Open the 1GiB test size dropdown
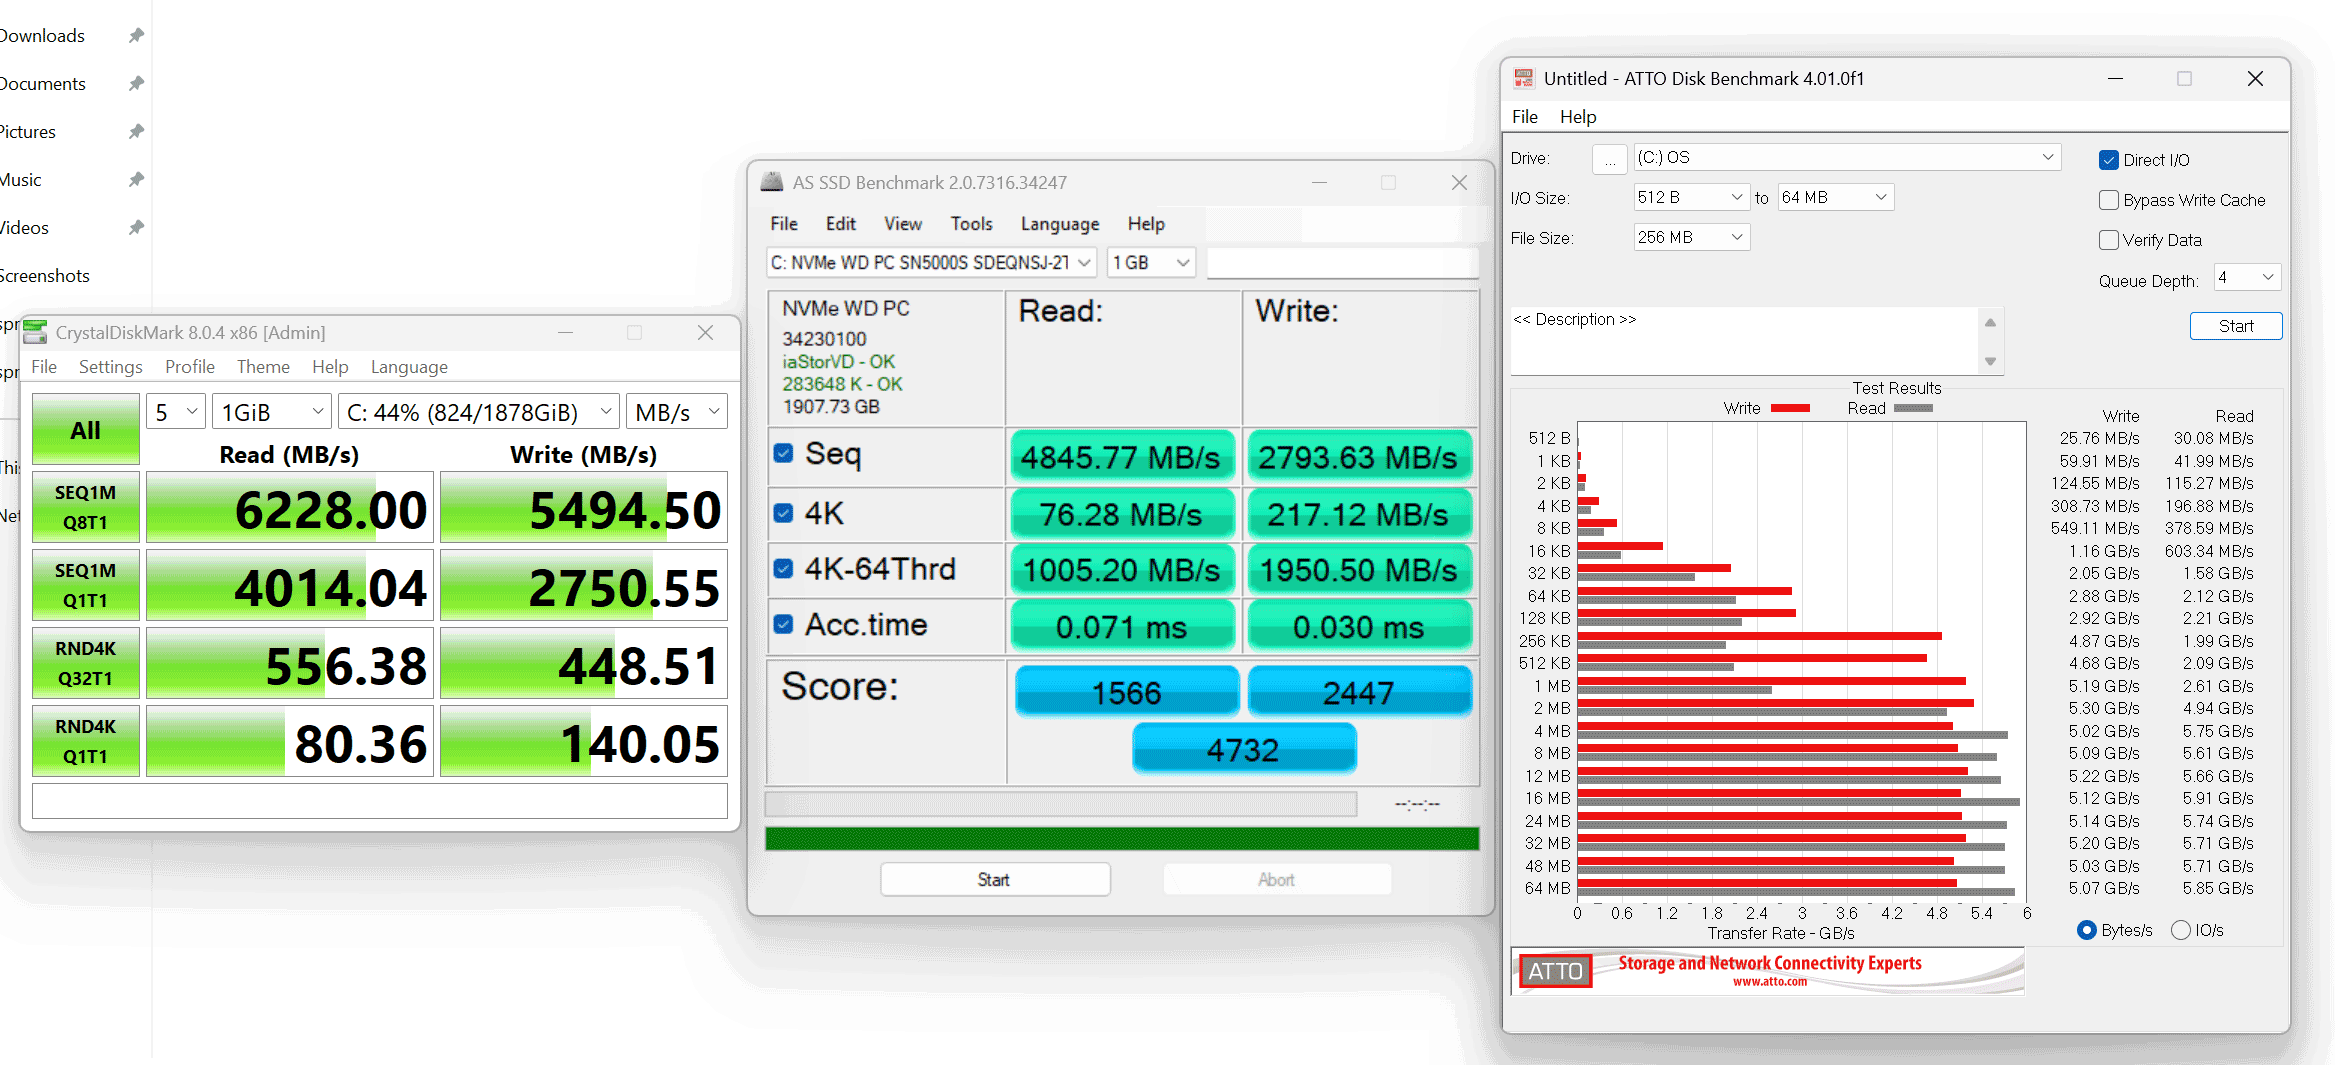The image size is (2335, 1065). point(272,412)
